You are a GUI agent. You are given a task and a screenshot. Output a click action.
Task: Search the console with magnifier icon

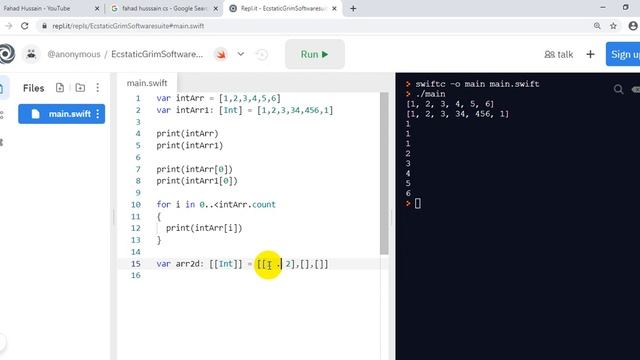point(618,89)
